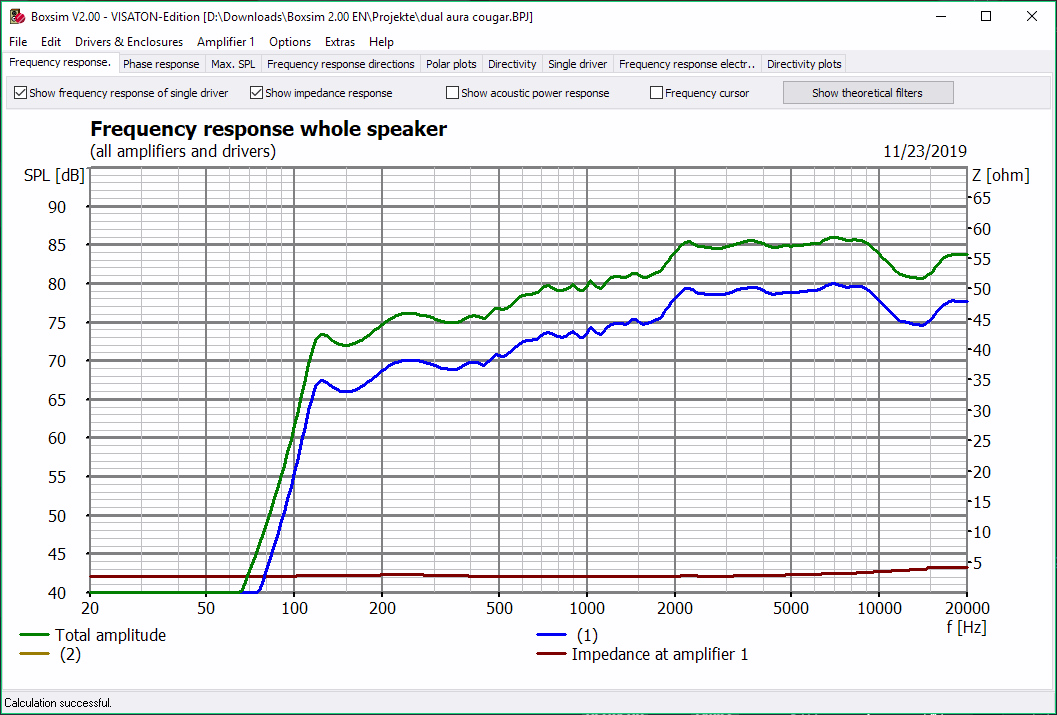
Task: Open the Frequency response directions tab
Action: point(341,64)
